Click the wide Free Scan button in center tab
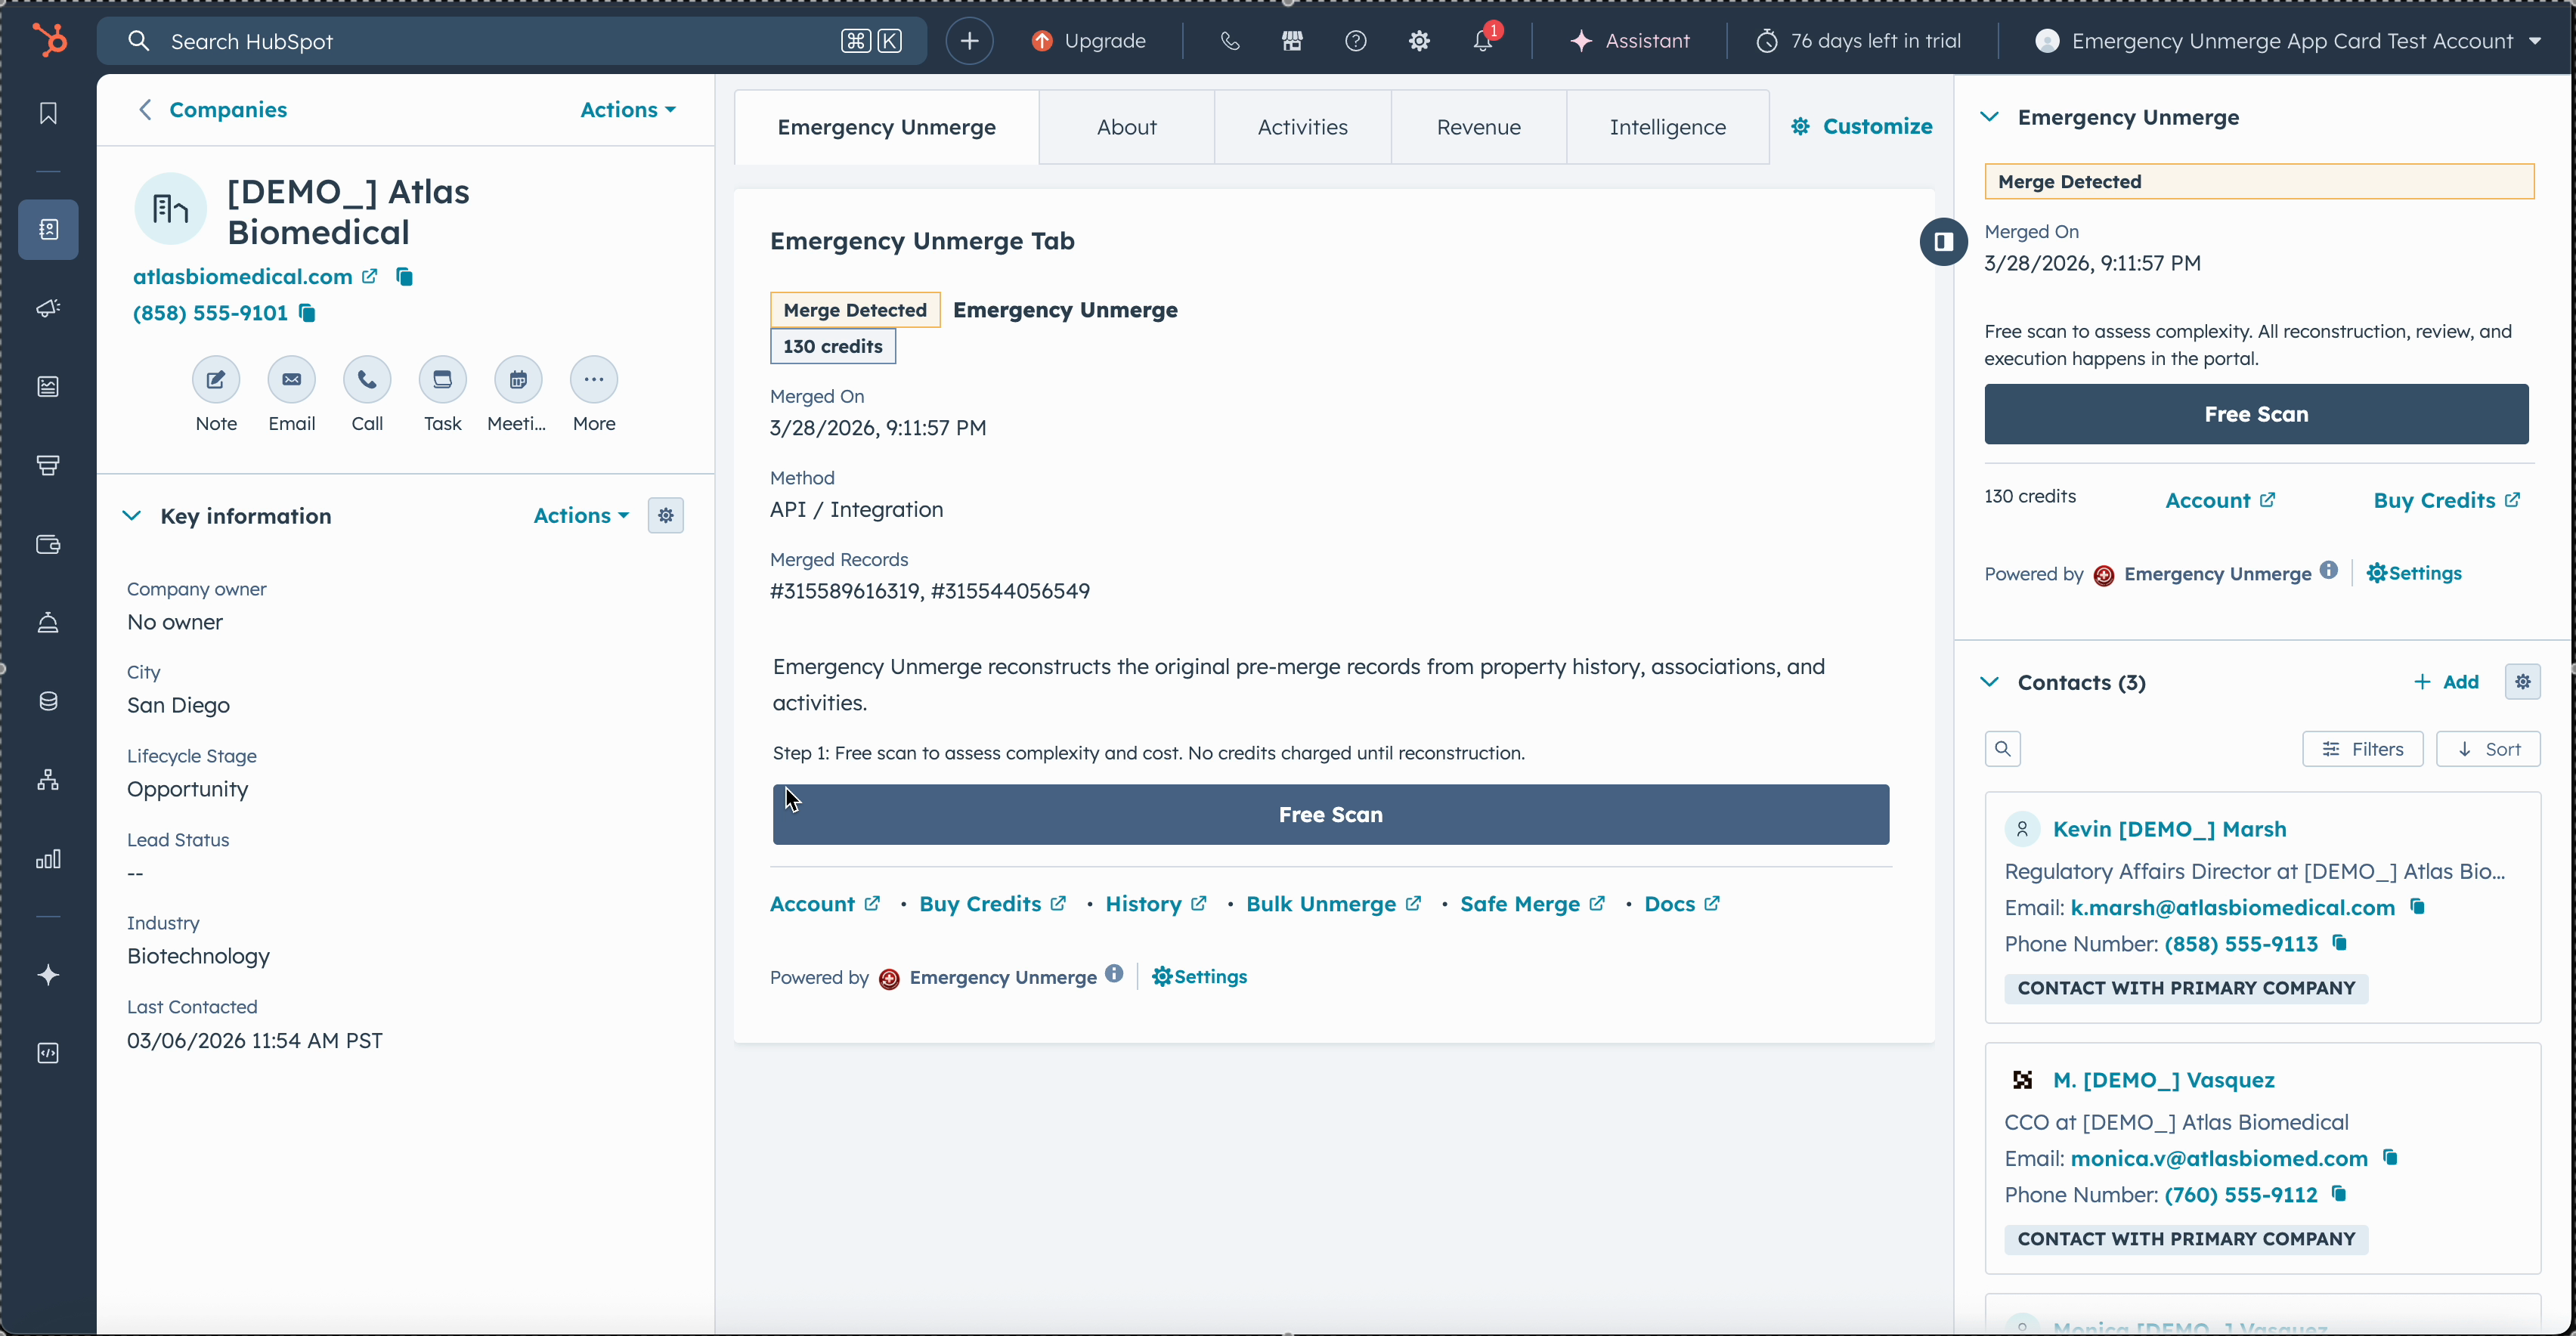This screenshot has height=1336, width=2576. (1330, 815)
